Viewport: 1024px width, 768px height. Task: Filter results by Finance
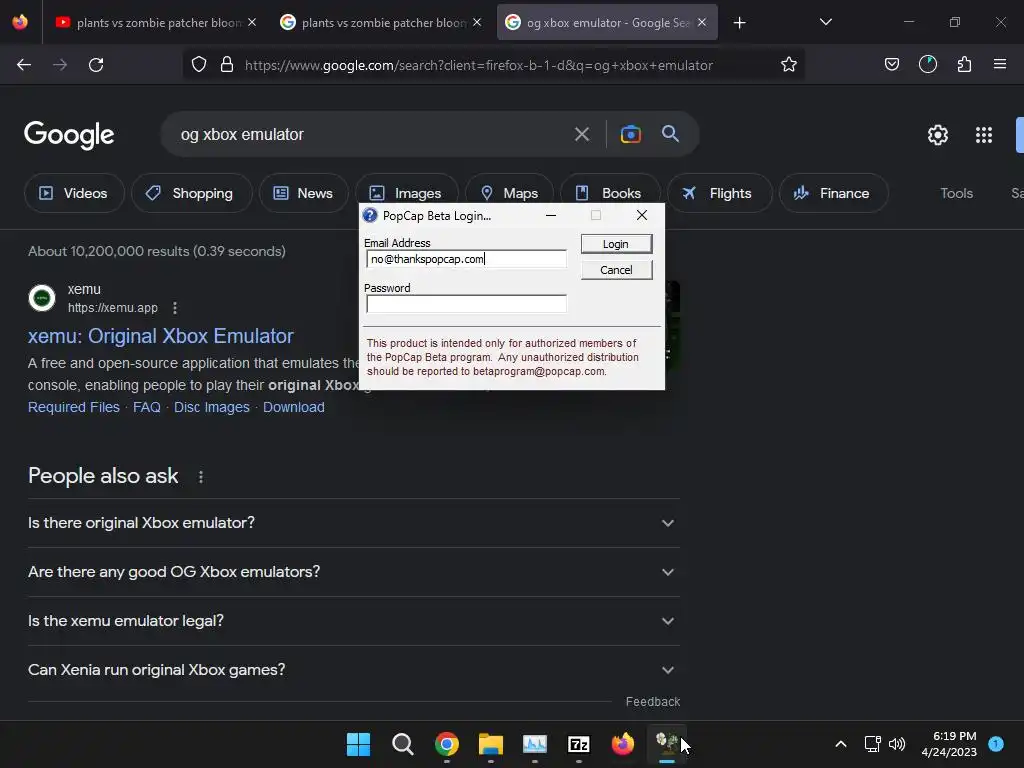[x=833, y=193]
